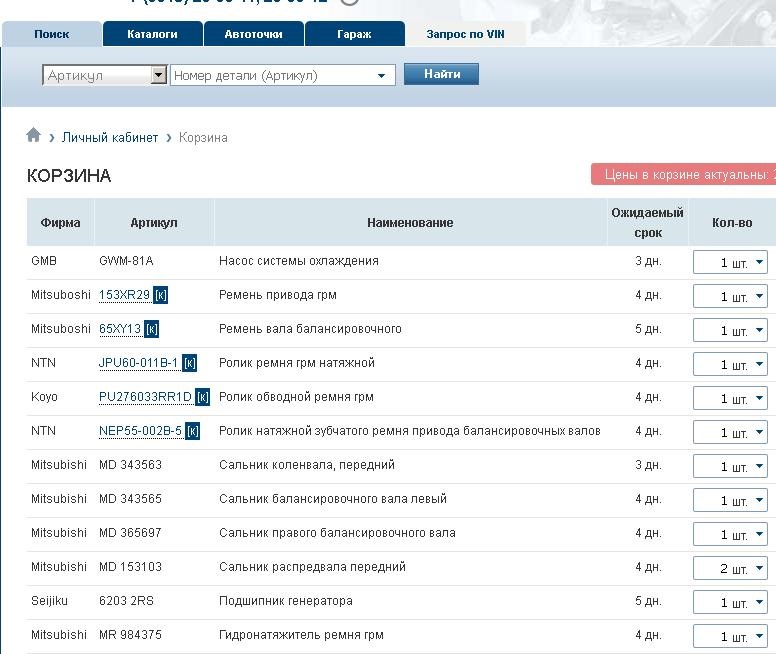Click the Корзина breadcrumb text

203,138
